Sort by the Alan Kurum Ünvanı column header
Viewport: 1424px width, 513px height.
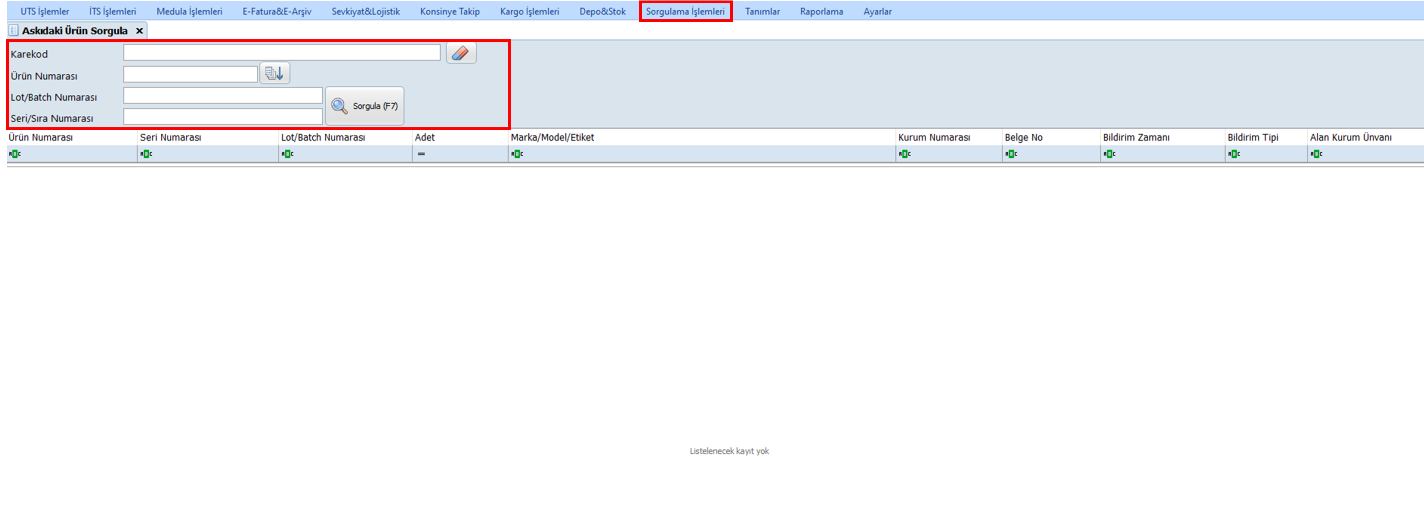pyautogui.click(x=1350, y=137)
